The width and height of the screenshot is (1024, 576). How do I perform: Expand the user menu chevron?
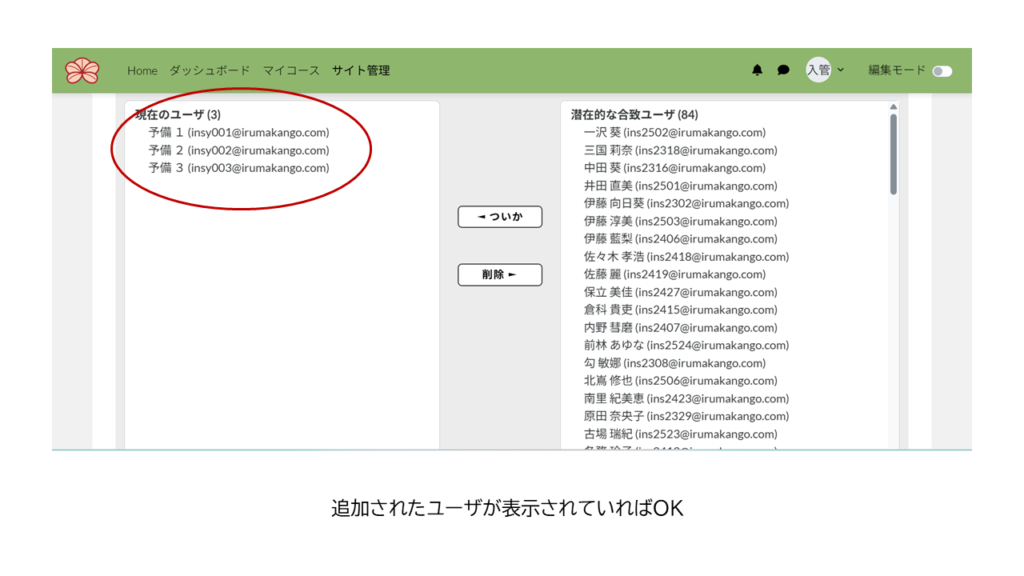tap(841, 70)
